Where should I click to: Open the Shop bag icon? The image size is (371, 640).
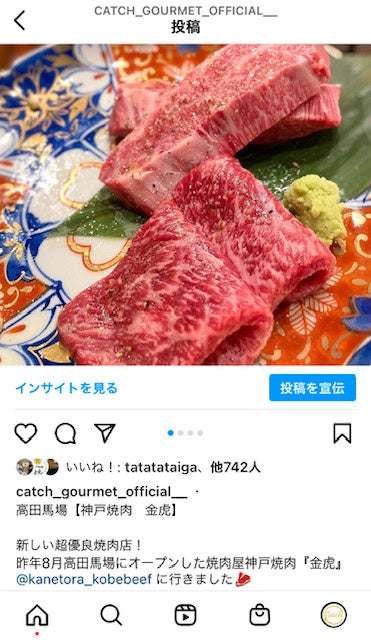pos(260,615)
